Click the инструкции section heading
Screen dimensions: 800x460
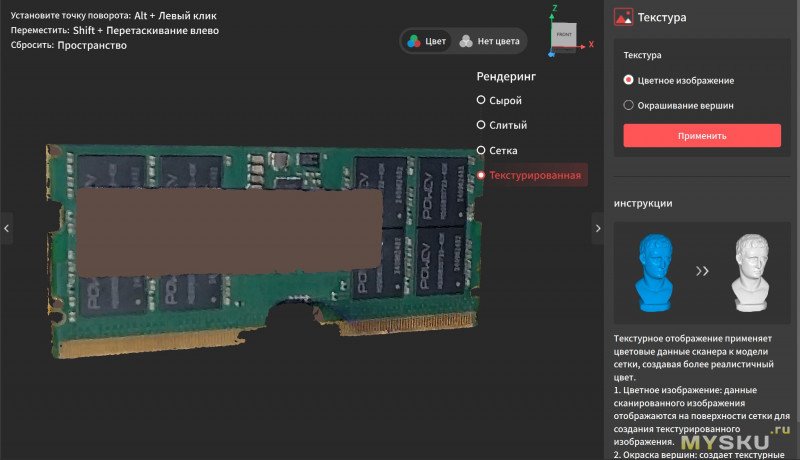pos(642,203)
